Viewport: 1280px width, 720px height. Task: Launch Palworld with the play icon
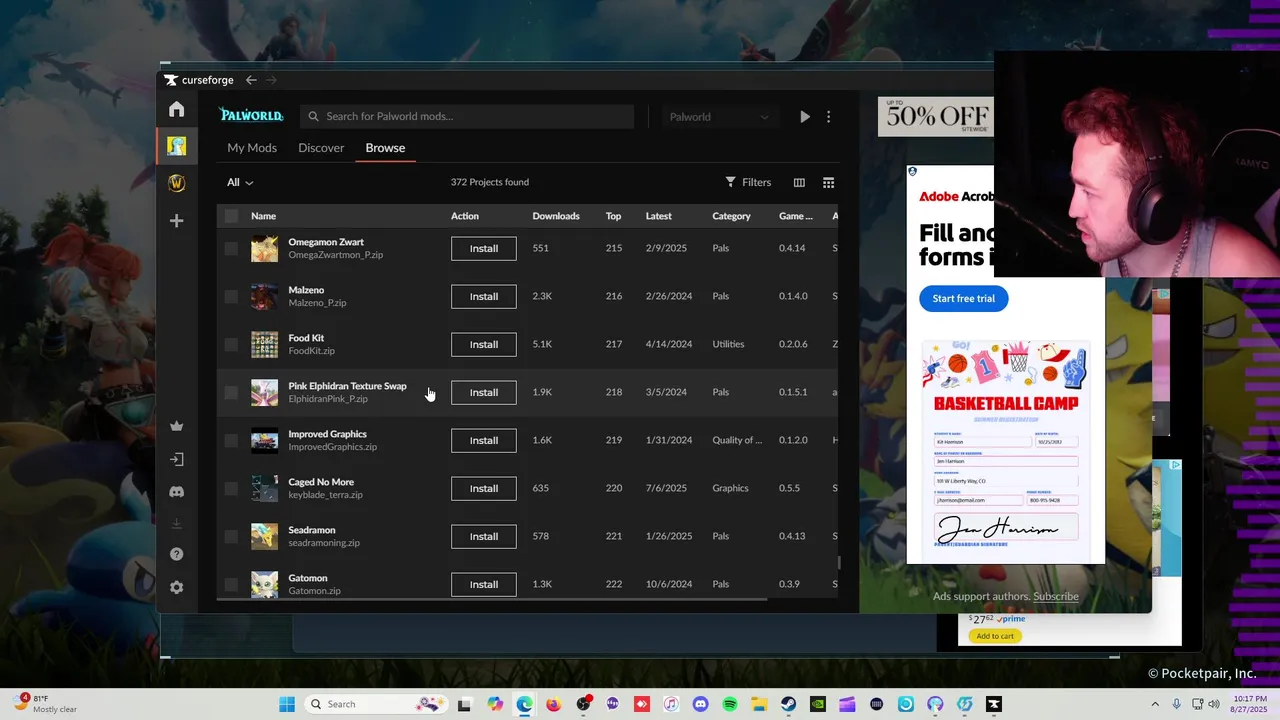805,117
